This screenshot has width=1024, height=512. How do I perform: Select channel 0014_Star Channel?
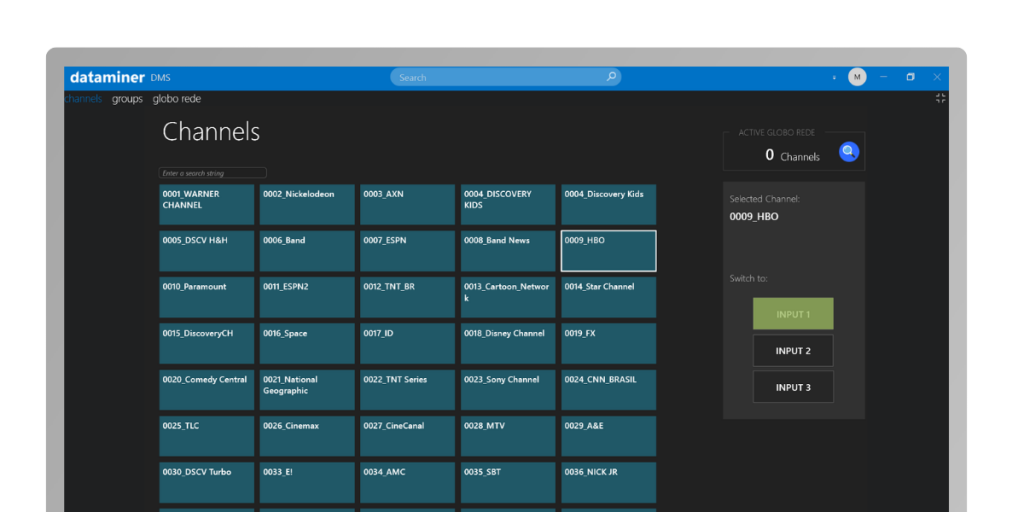[609, 297]
